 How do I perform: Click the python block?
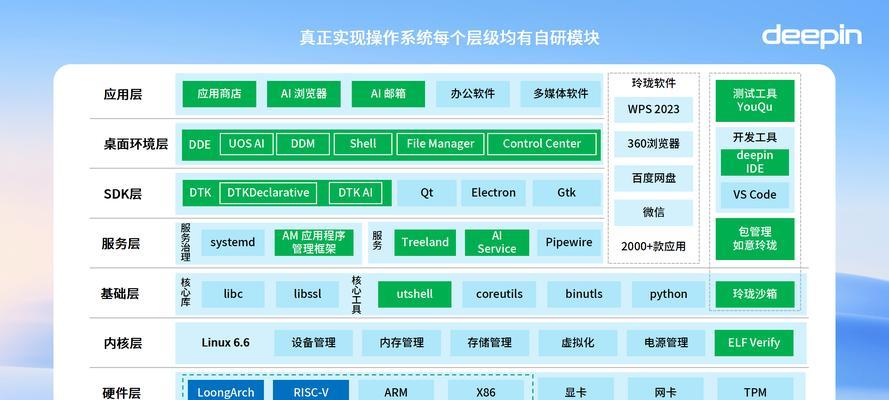[668, 295]
